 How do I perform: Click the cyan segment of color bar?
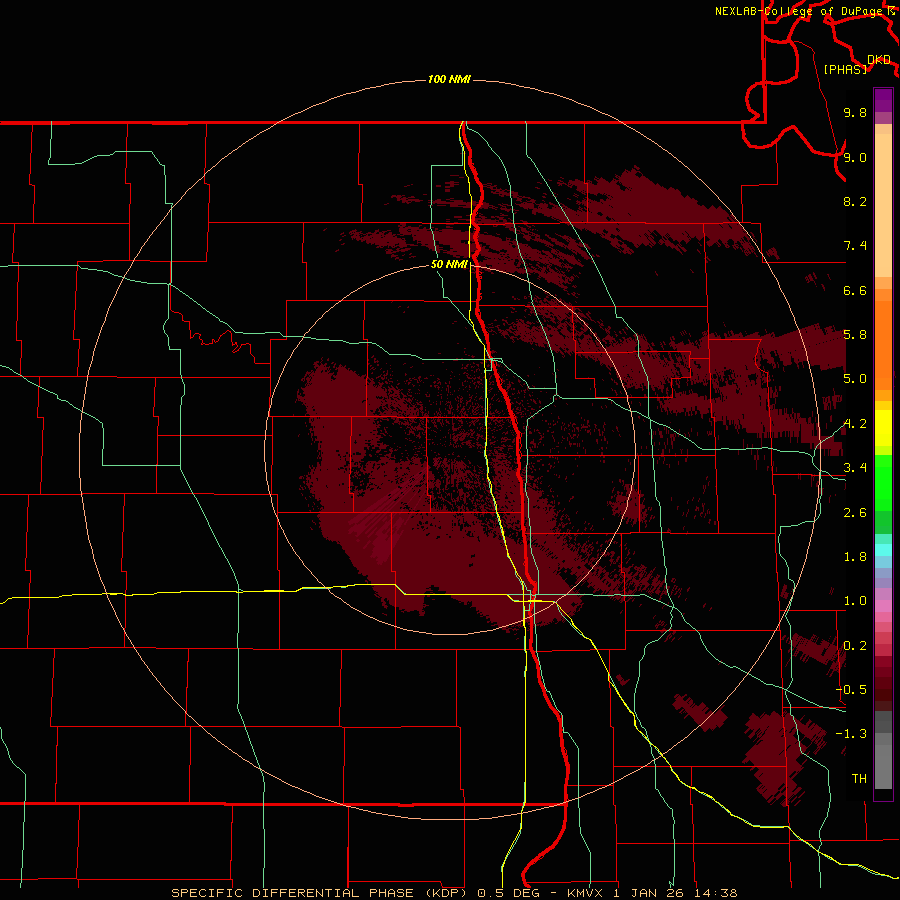[883, 550]
